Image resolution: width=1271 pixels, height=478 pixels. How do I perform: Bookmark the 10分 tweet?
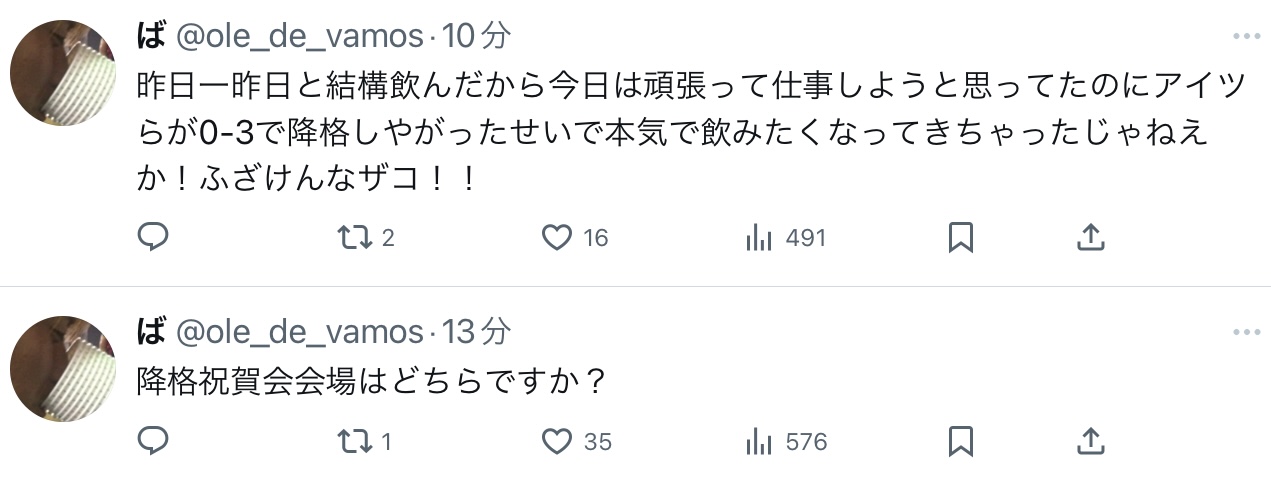pyautogui.click(x=960, y=237)
